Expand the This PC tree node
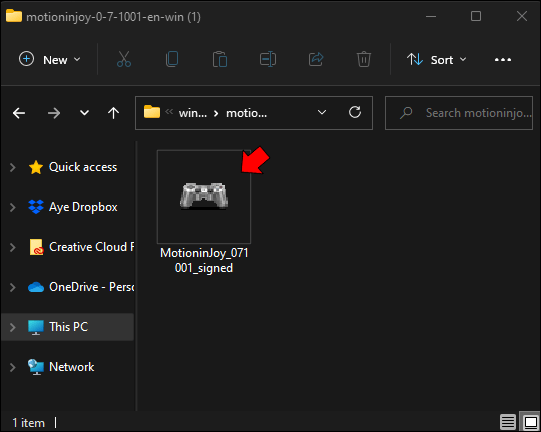 click(13, 327)
